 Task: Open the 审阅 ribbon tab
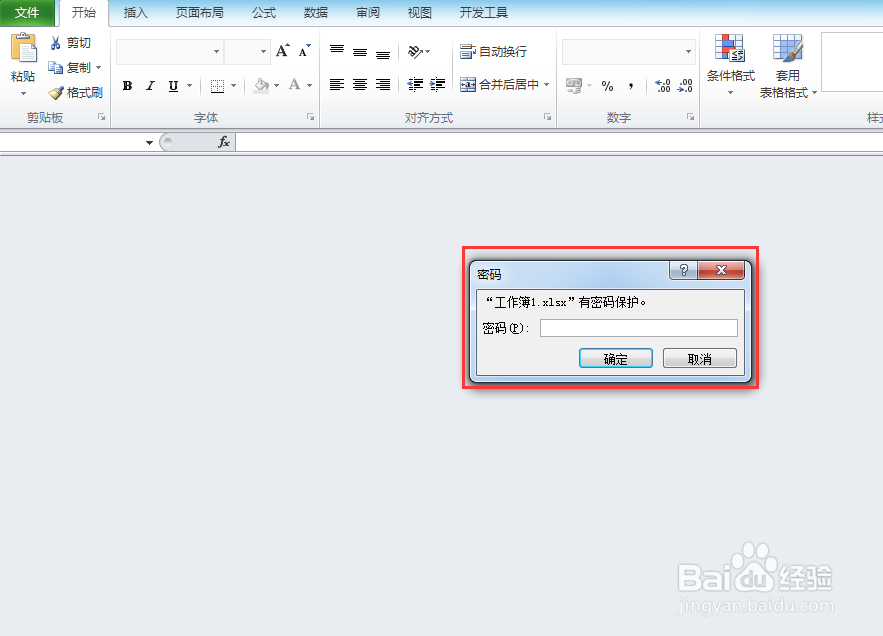coord(367,13)
